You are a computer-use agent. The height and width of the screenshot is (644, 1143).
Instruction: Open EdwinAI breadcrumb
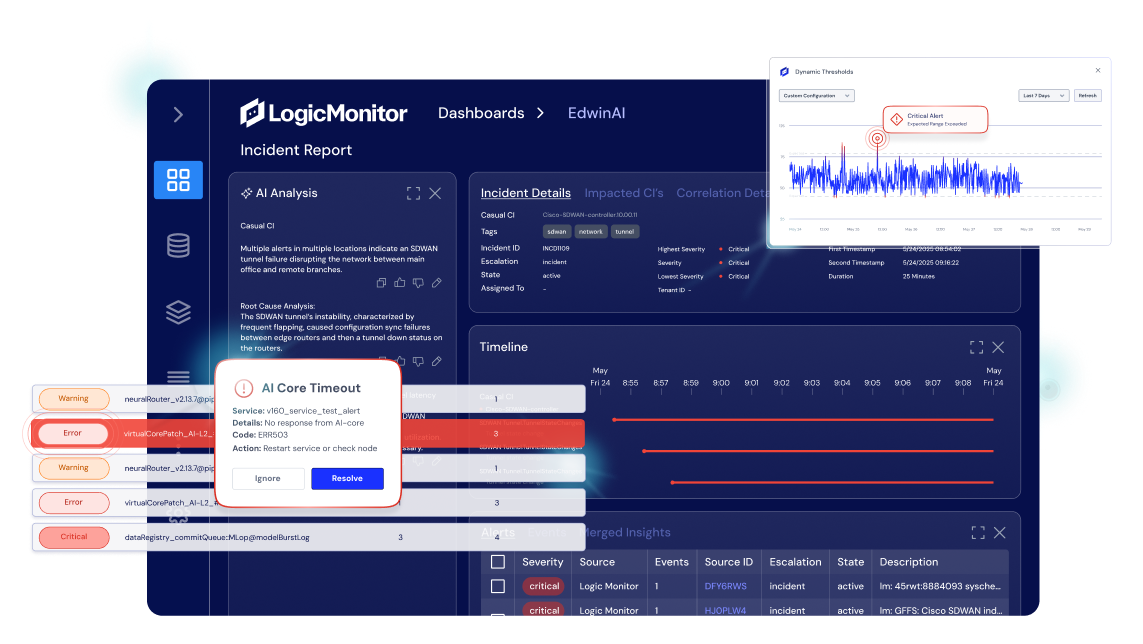596,113
